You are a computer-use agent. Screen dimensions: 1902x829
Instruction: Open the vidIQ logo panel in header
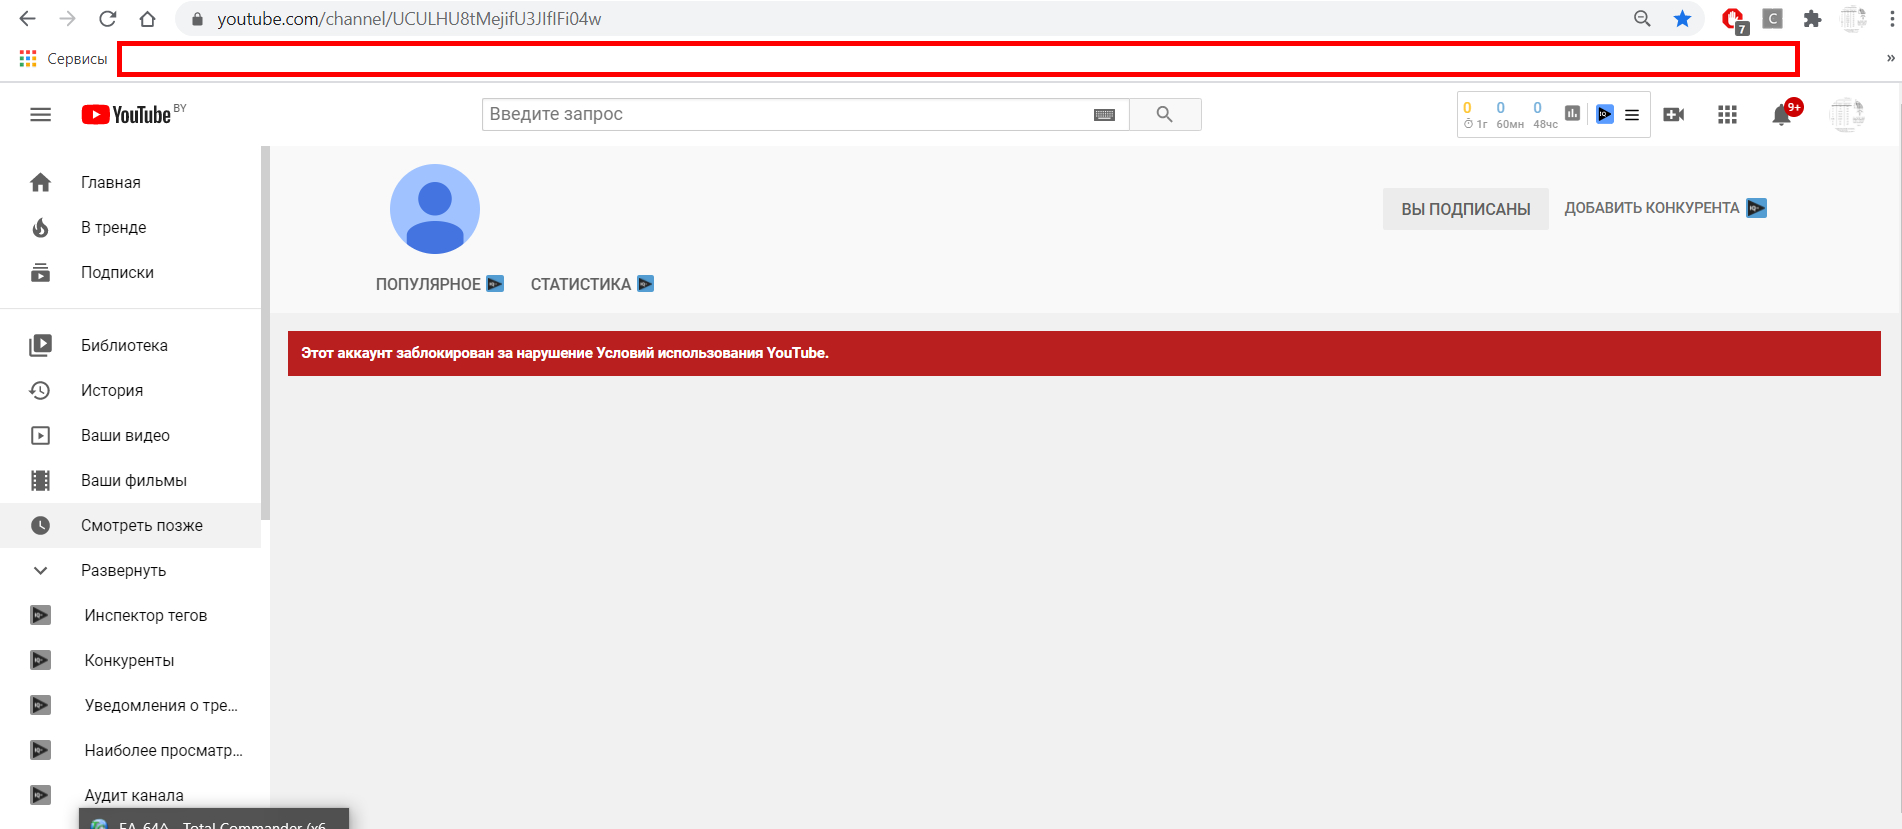[1604, 114]
